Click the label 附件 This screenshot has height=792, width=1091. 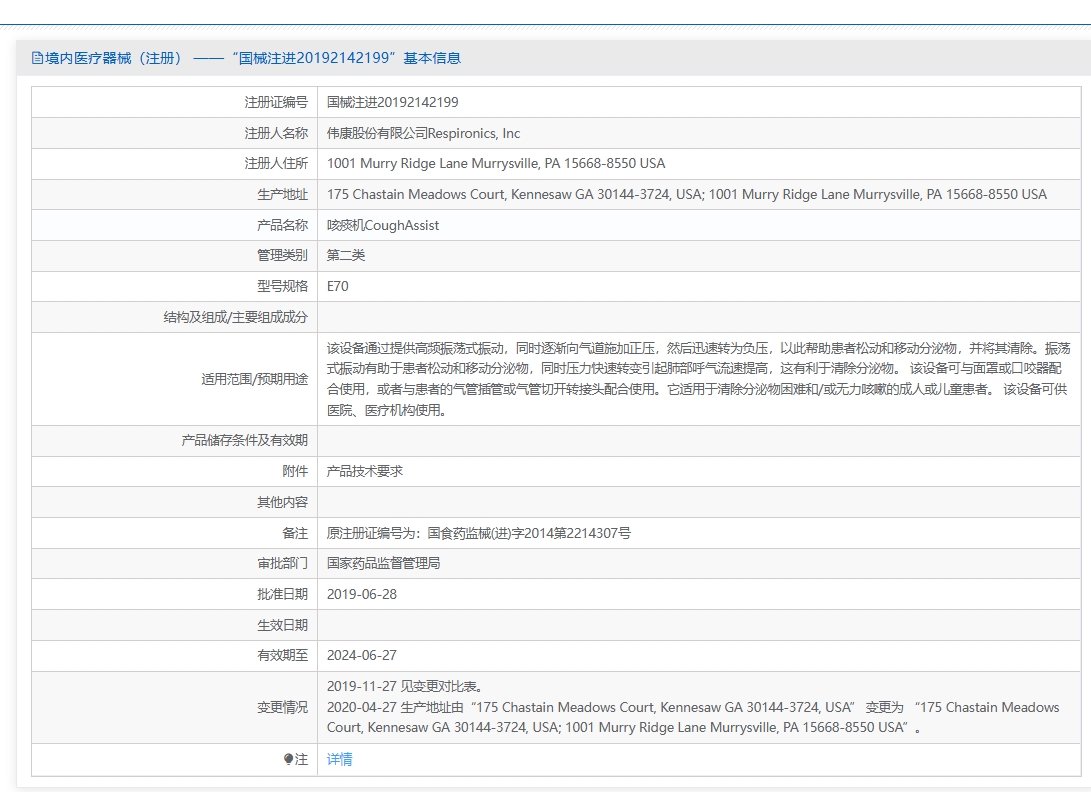(x=294, y=471)
